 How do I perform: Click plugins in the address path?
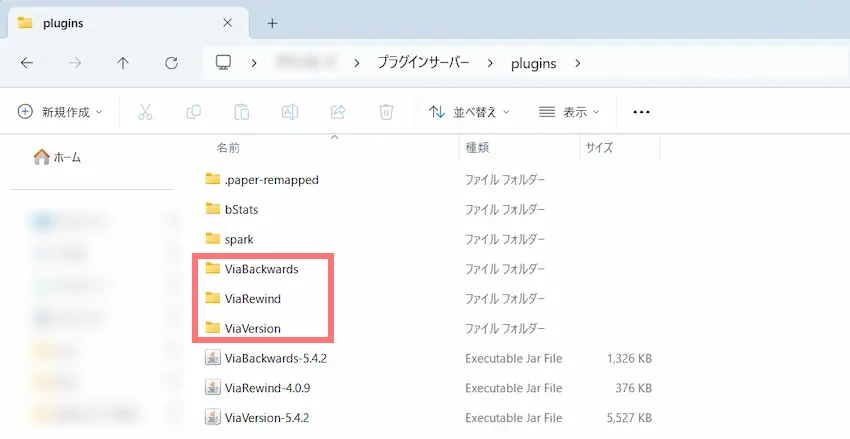pyautogui.click(x=533, y=63)
